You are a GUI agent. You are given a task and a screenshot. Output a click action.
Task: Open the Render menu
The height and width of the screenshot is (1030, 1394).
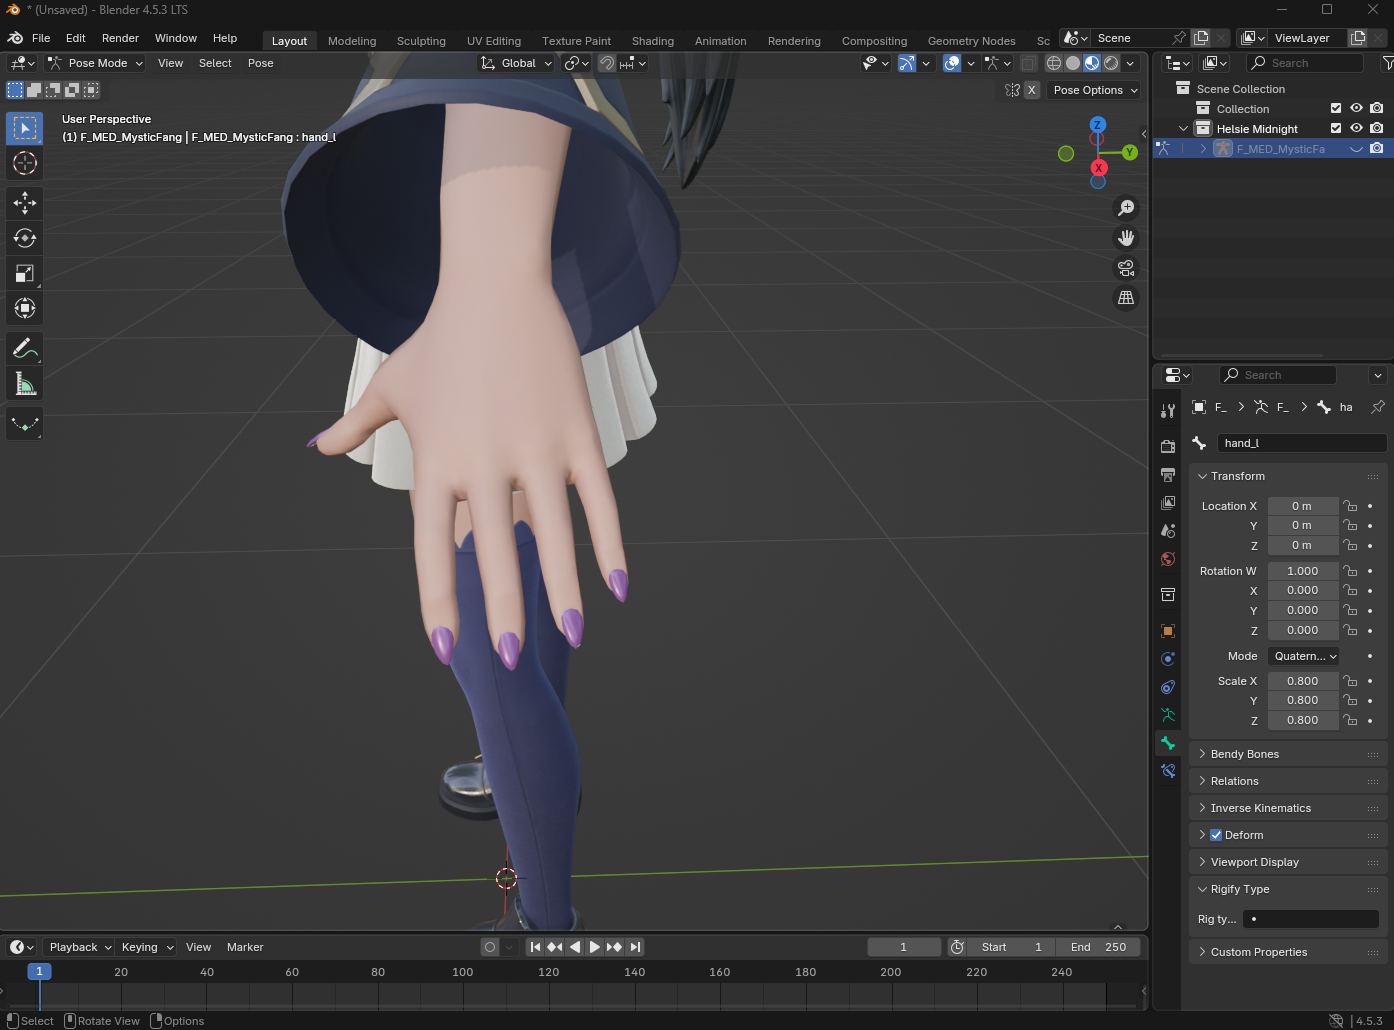click(120, 38)
